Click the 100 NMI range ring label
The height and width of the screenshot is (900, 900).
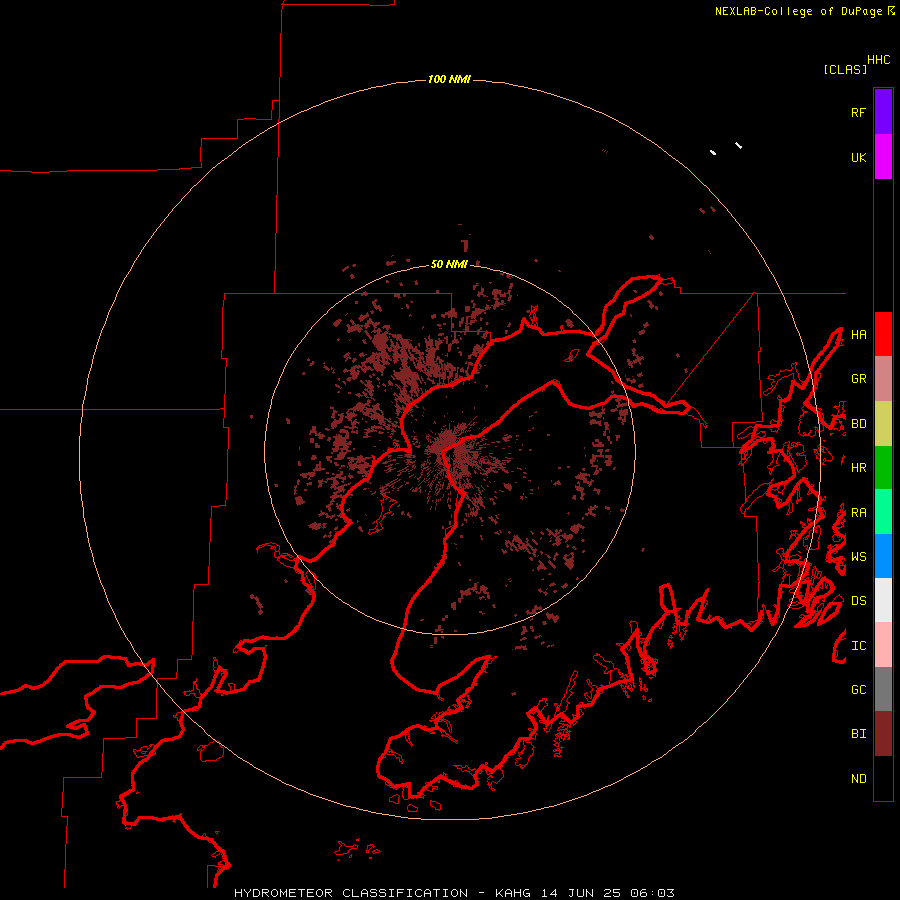(x=449, y=79)
